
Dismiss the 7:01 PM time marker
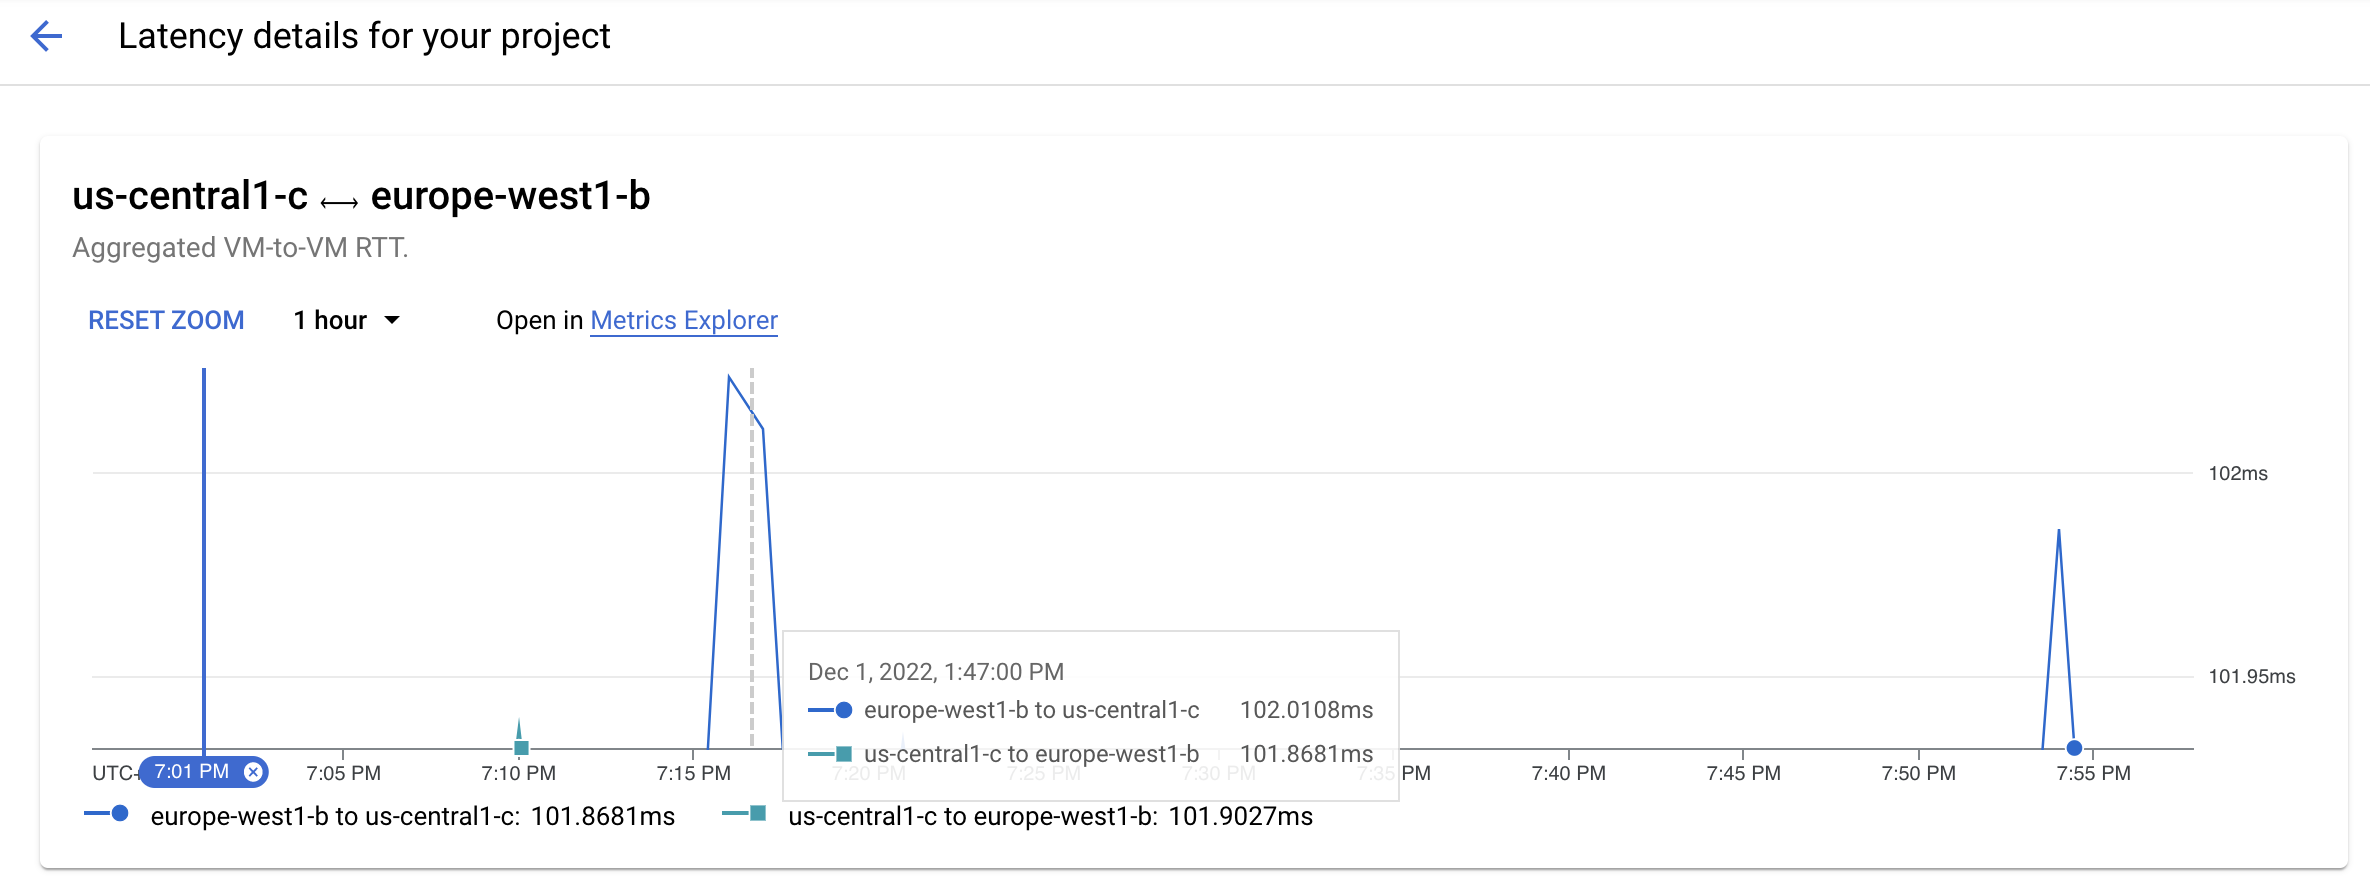click(x=253, y=772)
